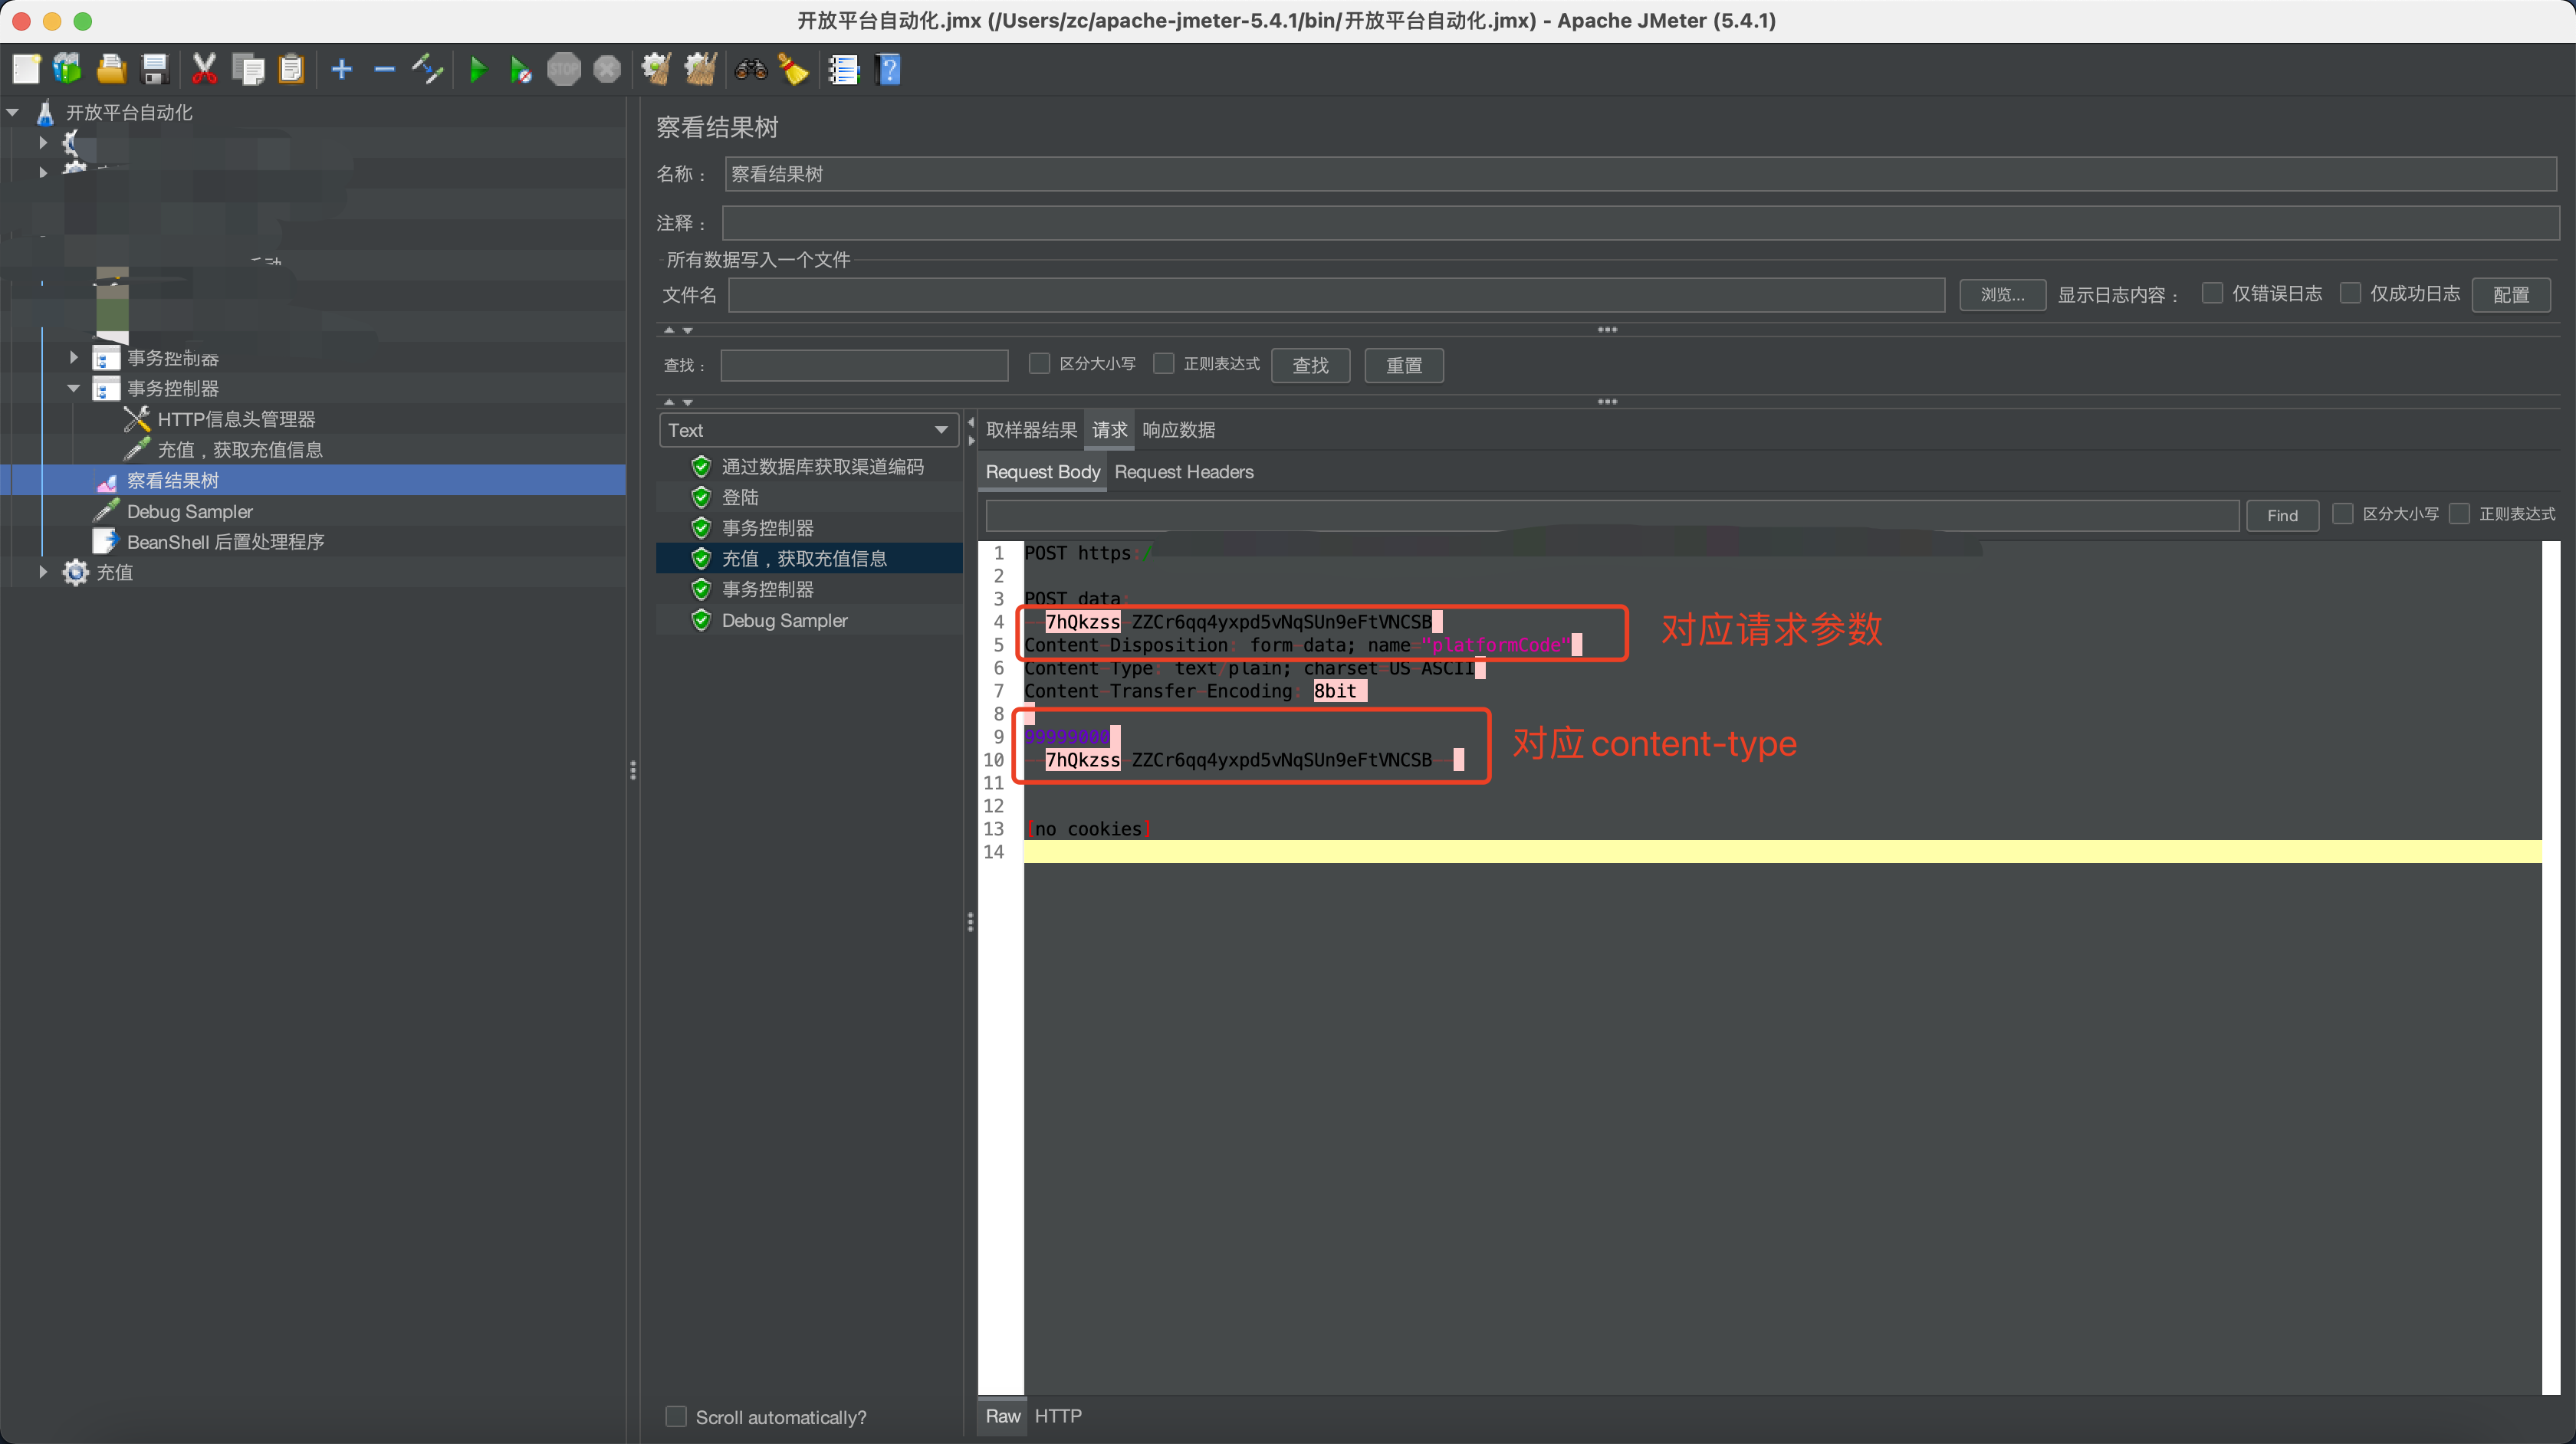The image size is (2576, 1444).
Task: Select Text format dropdown
Action: point(803,428)
